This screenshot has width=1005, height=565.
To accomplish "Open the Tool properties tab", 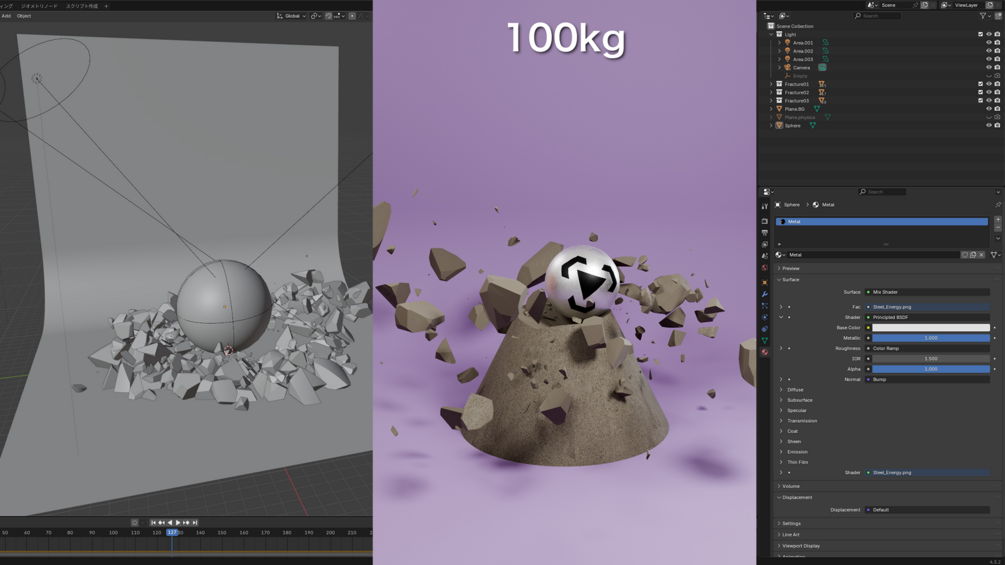I will [765, 206].
